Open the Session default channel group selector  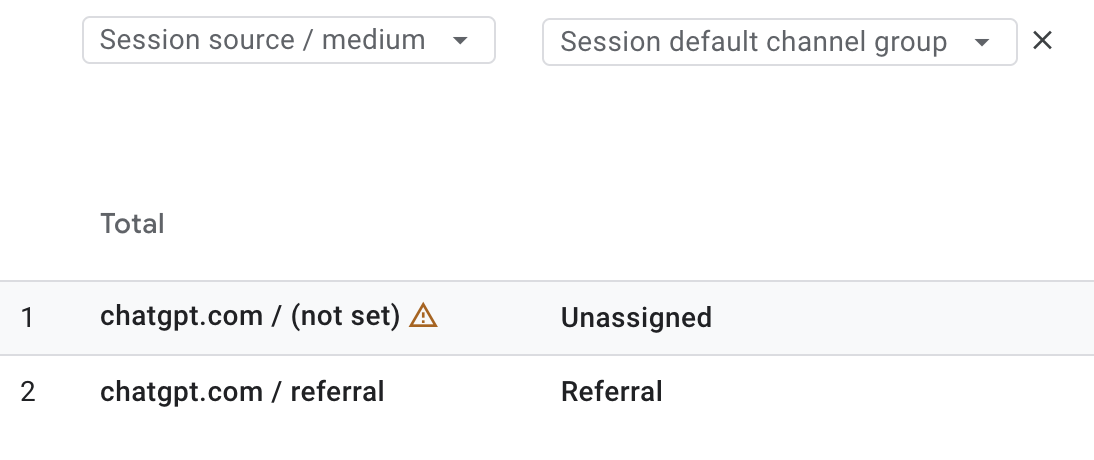pyautogui.click(x=779, y=42)
